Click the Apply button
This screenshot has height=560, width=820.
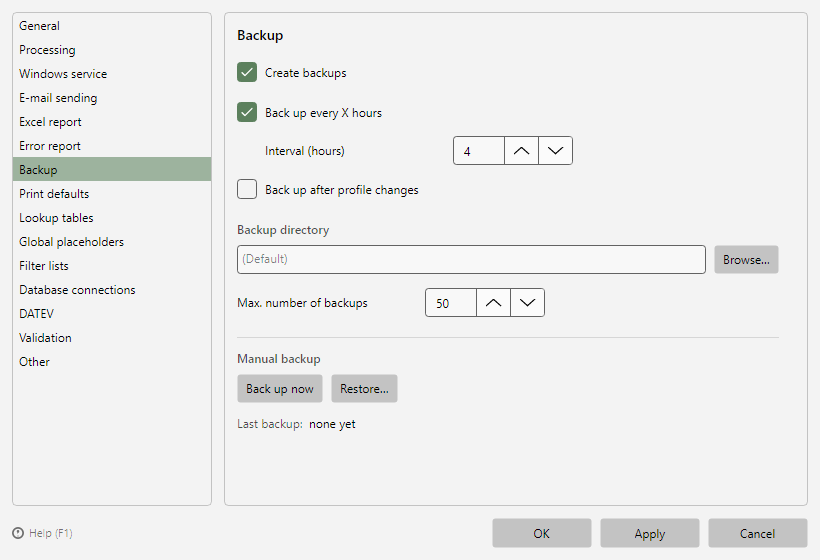[x=650, y=533]
